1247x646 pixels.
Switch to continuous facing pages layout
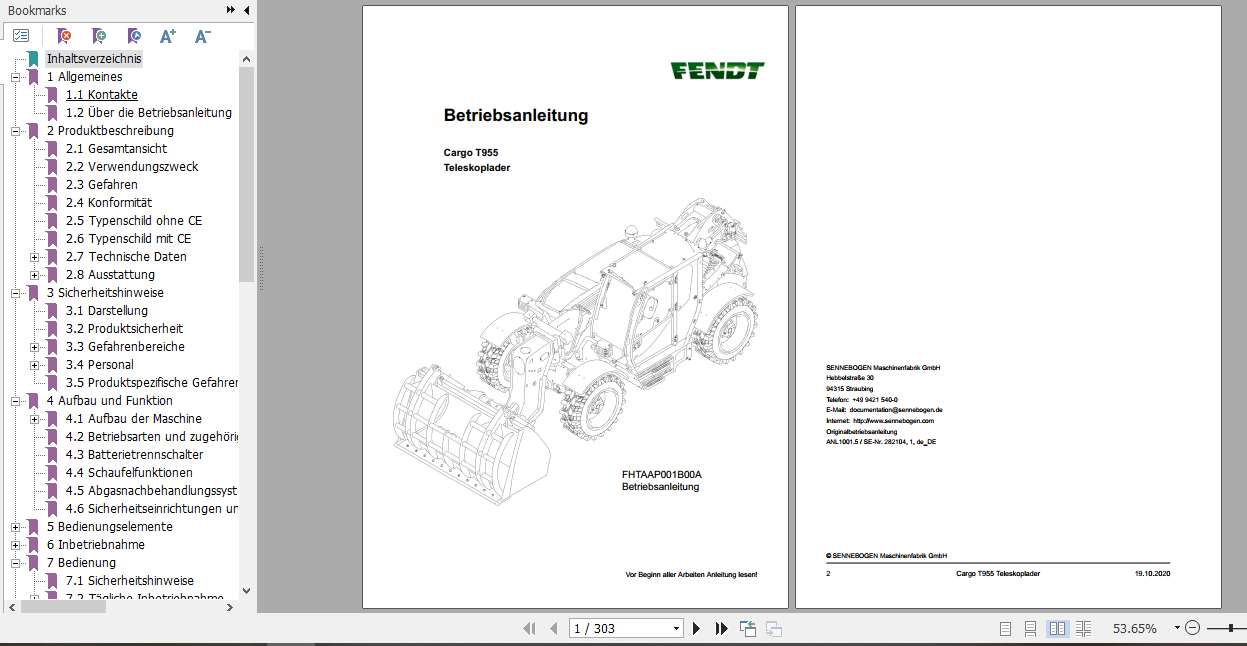tap(1082, 629)
